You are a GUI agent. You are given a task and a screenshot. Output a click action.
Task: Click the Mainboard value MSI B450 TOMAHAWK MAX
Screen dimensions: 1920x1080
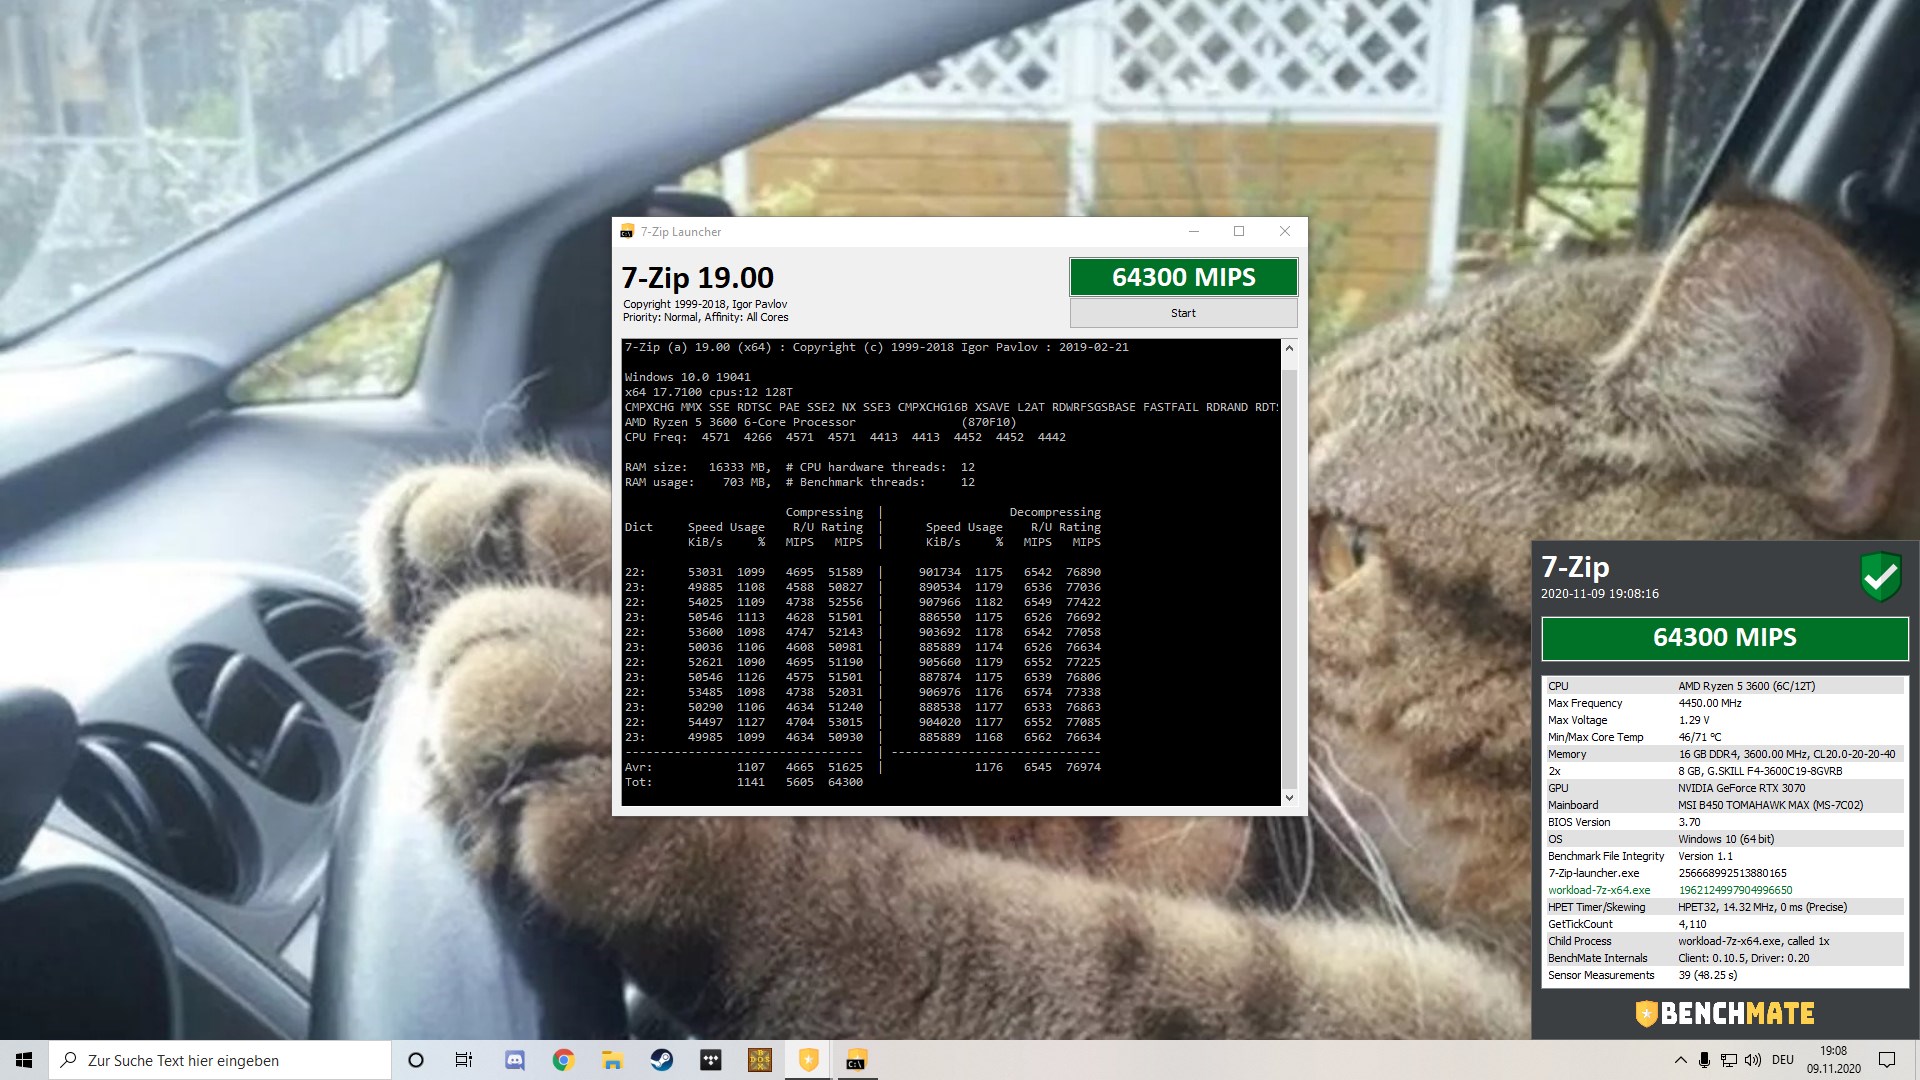pos(1770,805)
